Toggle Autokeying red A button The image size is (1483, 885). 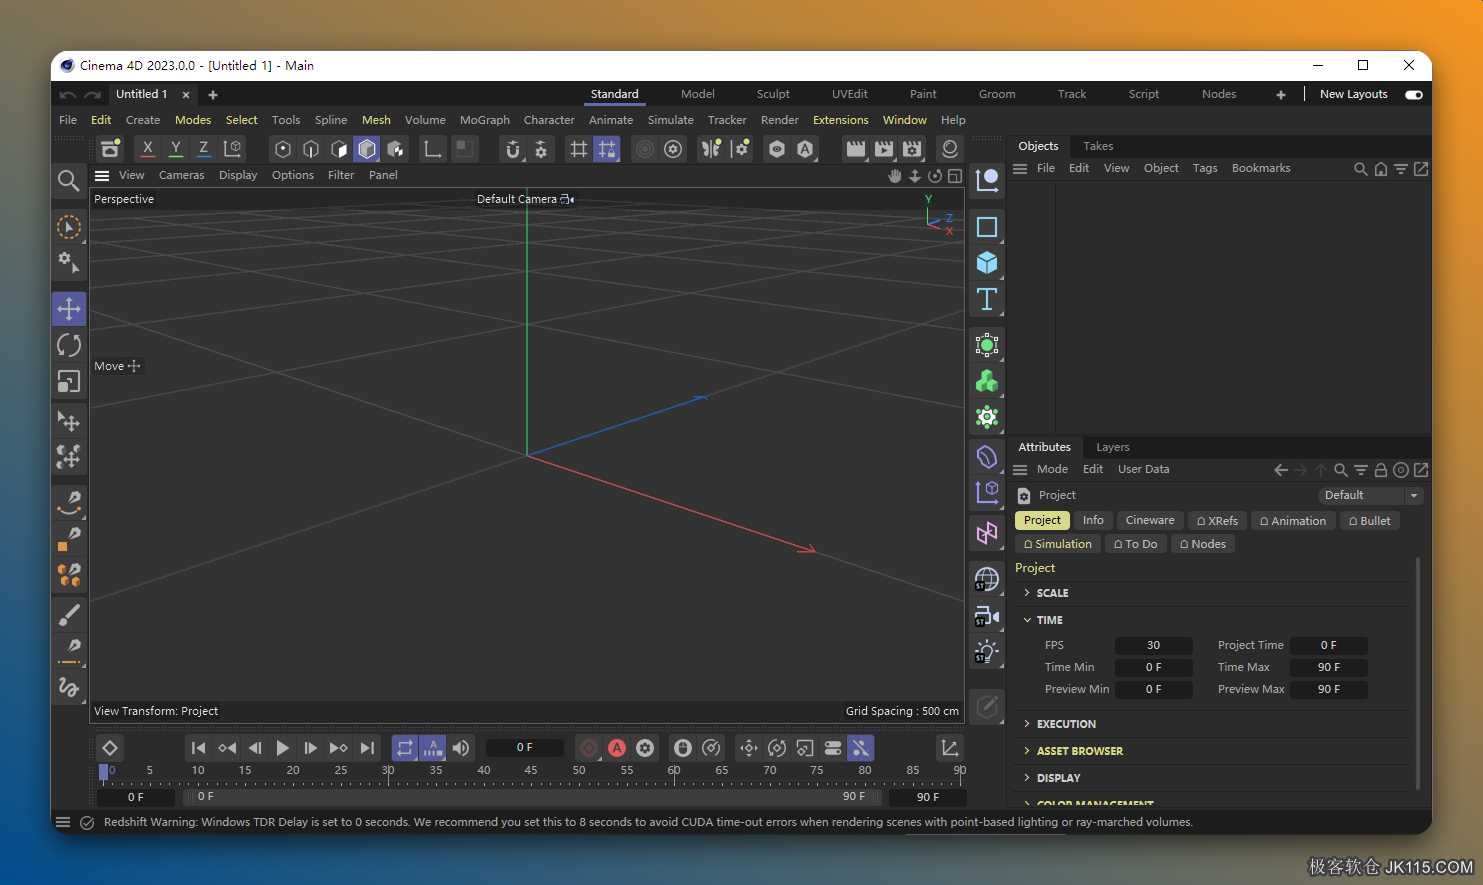click(617, 748)
